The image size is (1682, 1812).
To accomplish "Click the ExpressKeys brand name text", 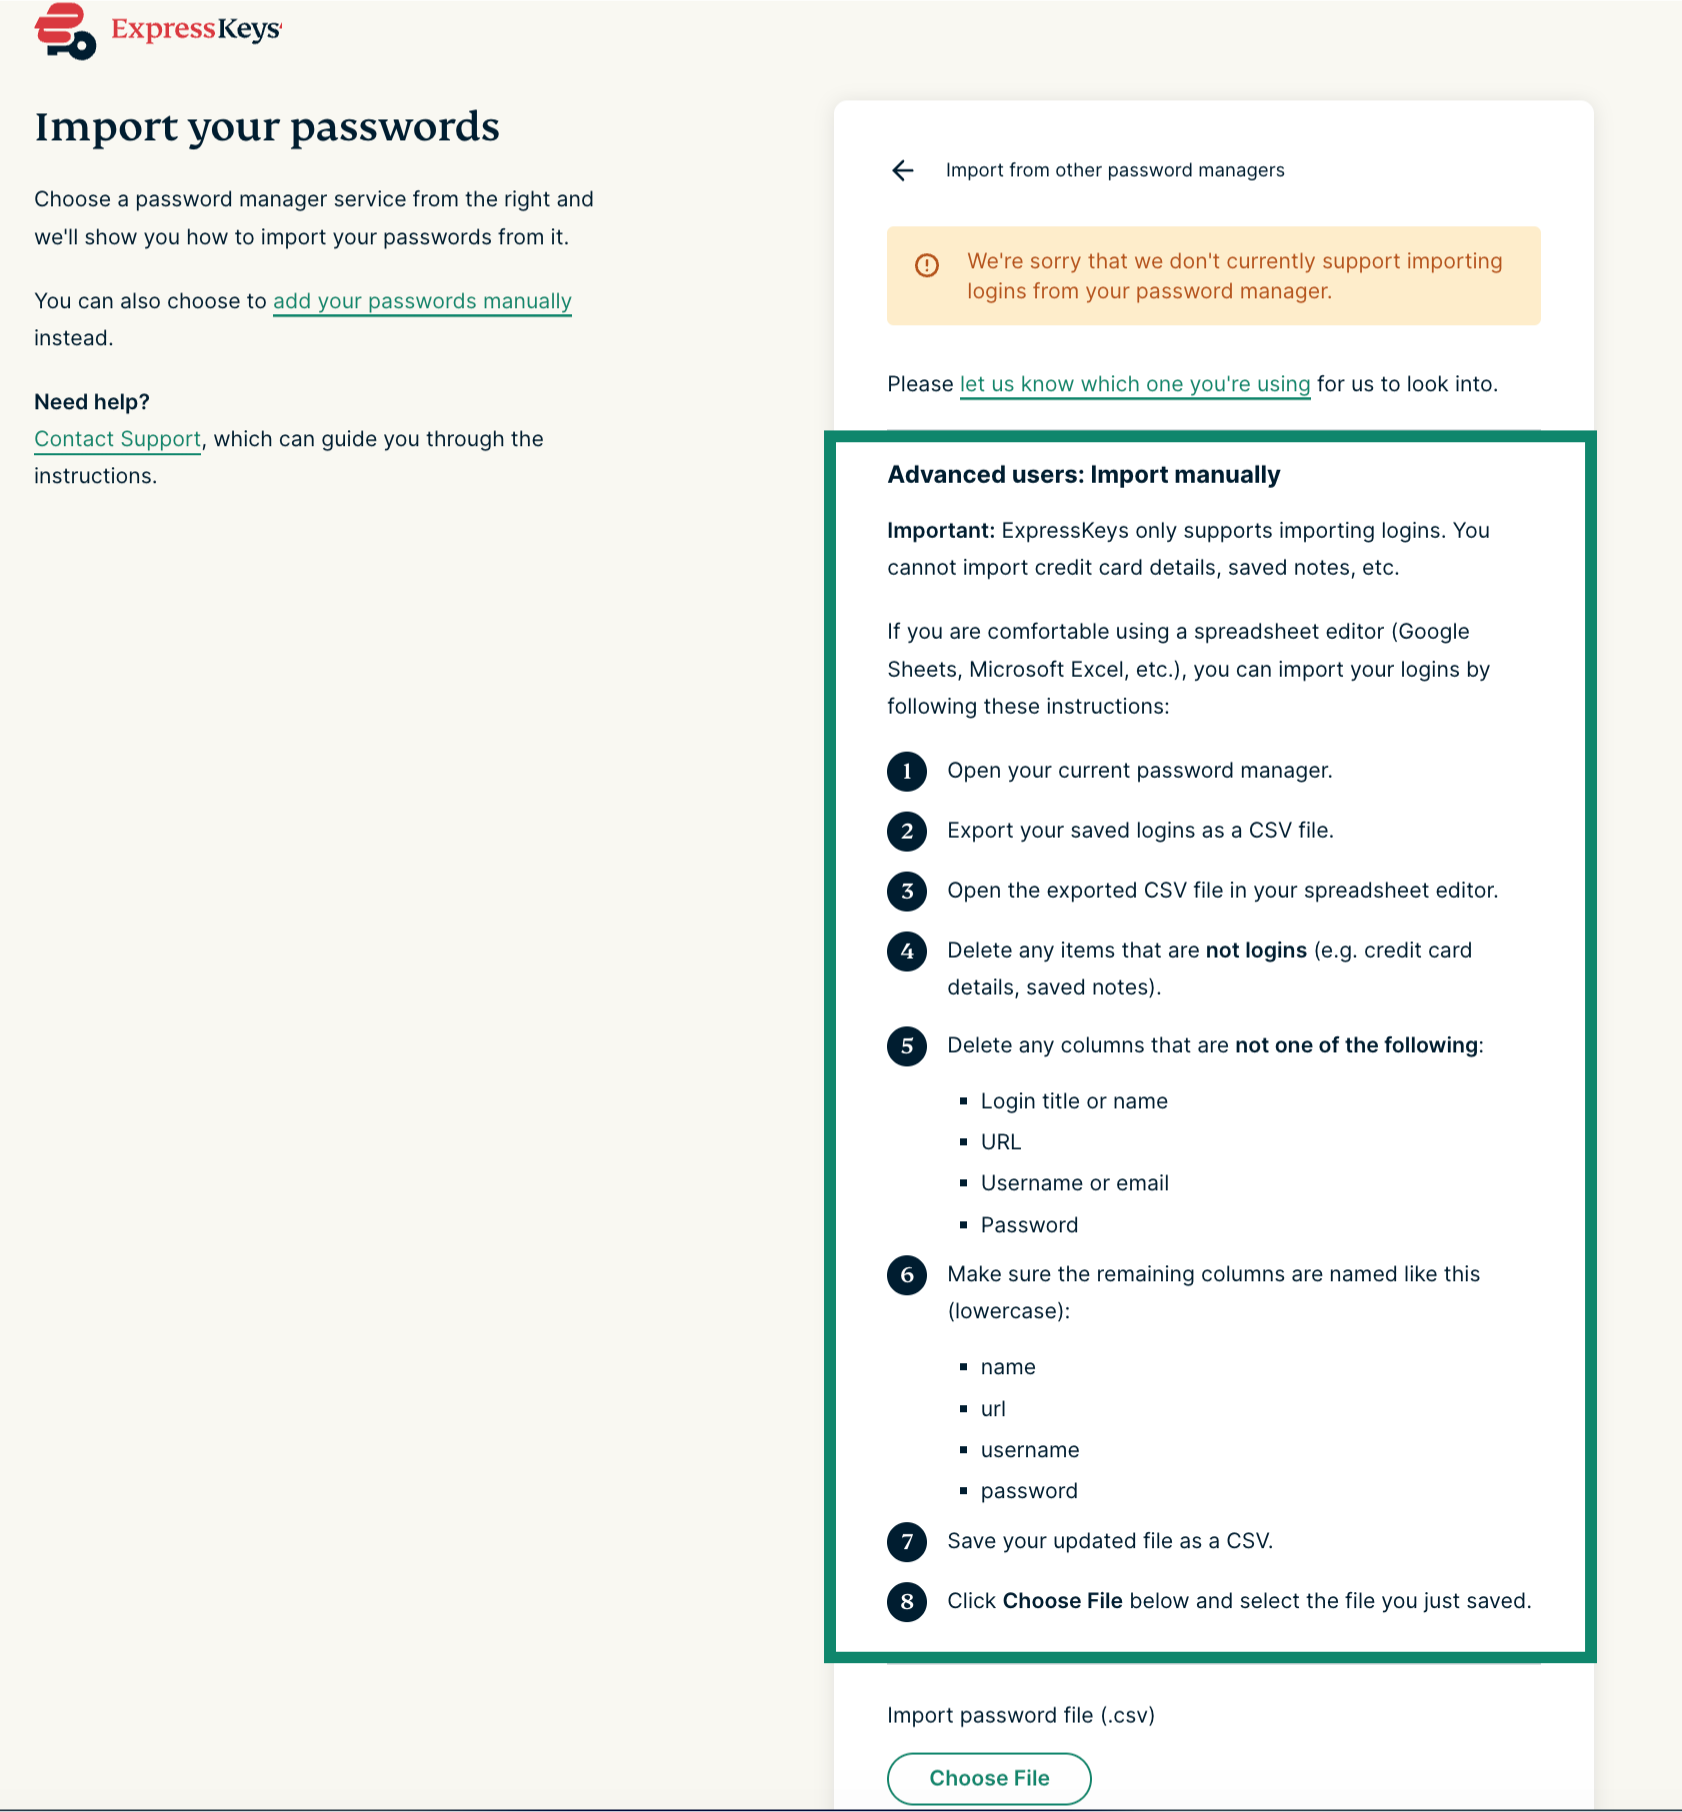I will [196, 29].
